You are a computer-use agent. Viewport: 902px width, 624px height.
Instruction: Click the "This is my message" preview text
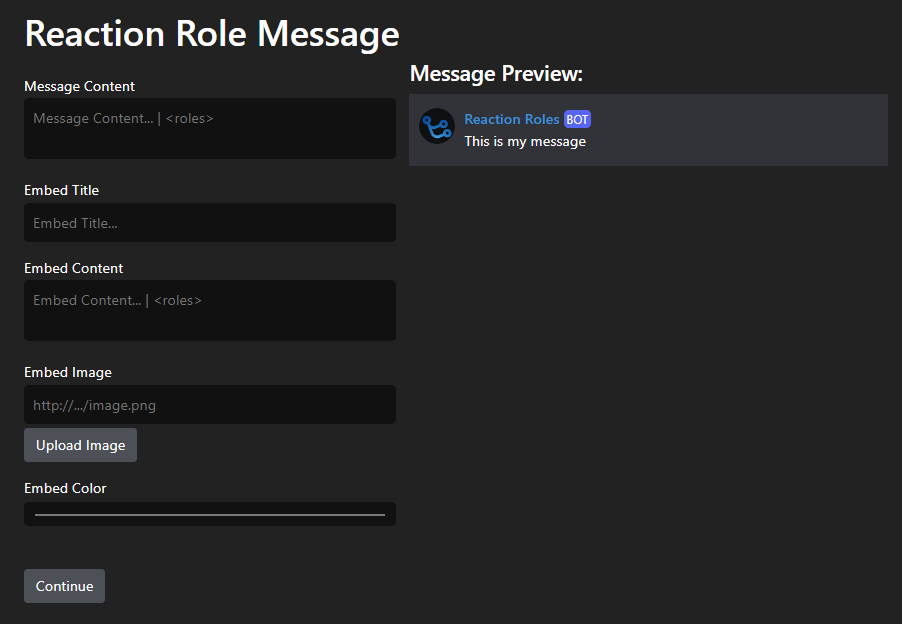pos(525,141)
